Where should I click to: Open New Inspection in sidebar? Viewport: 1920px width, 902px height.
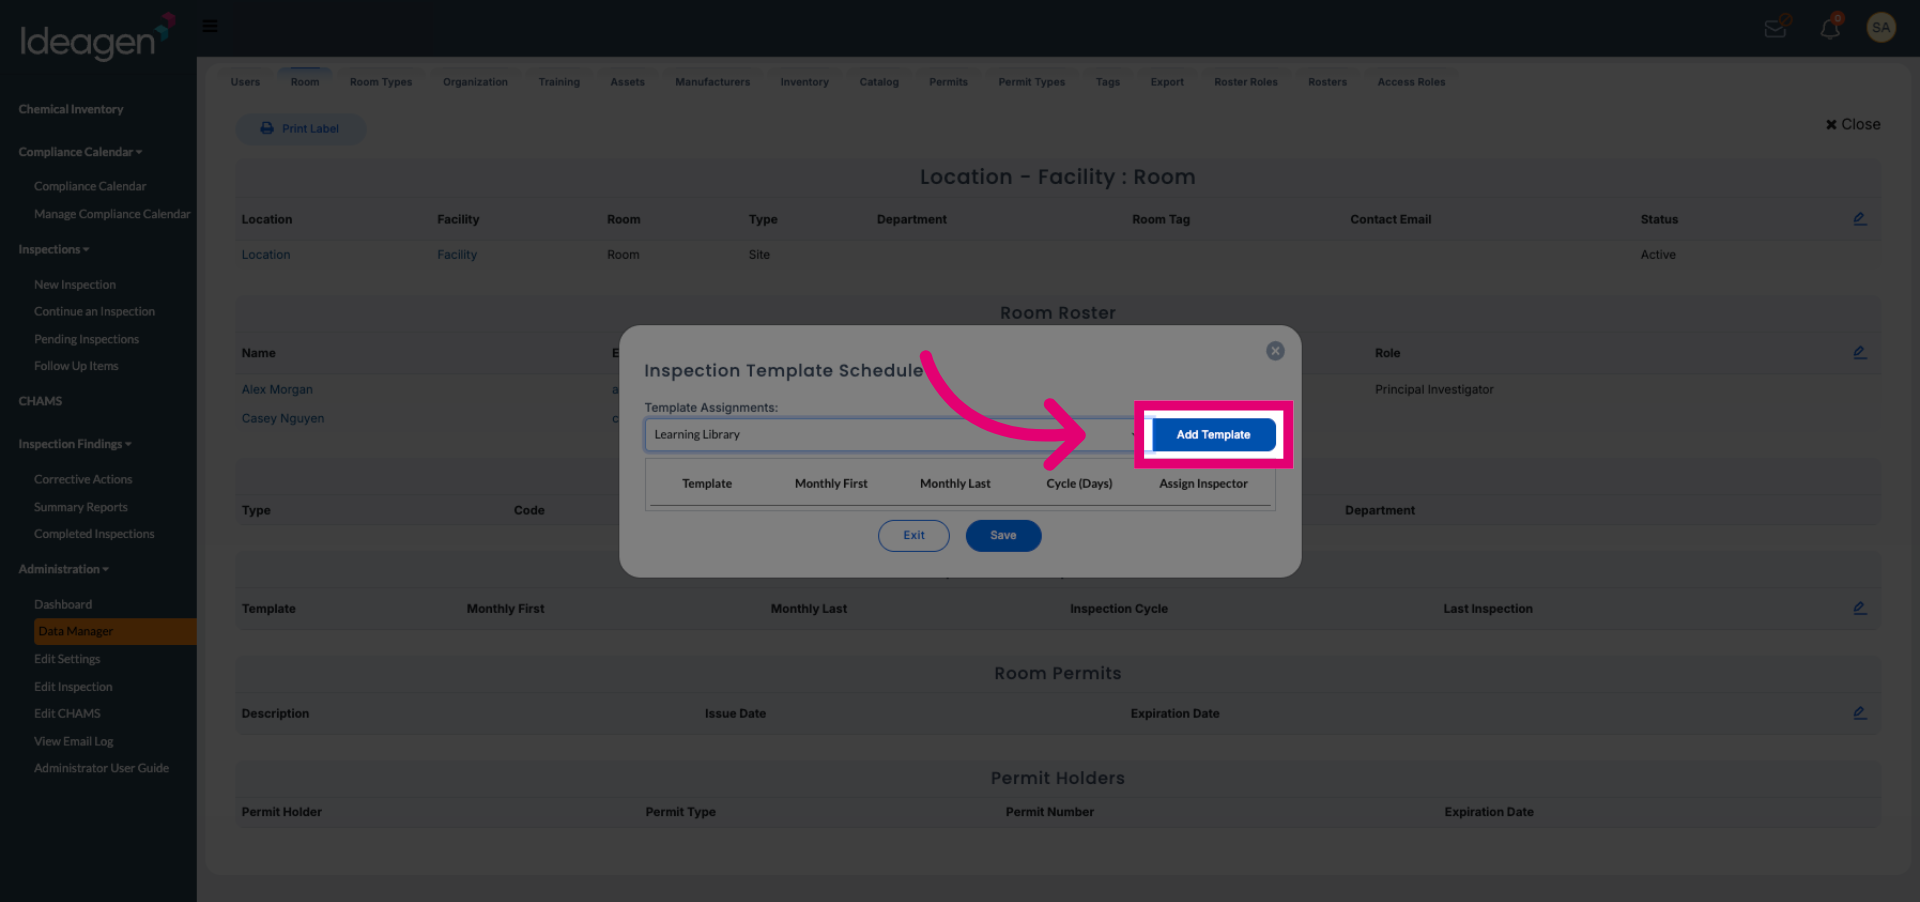75,285
